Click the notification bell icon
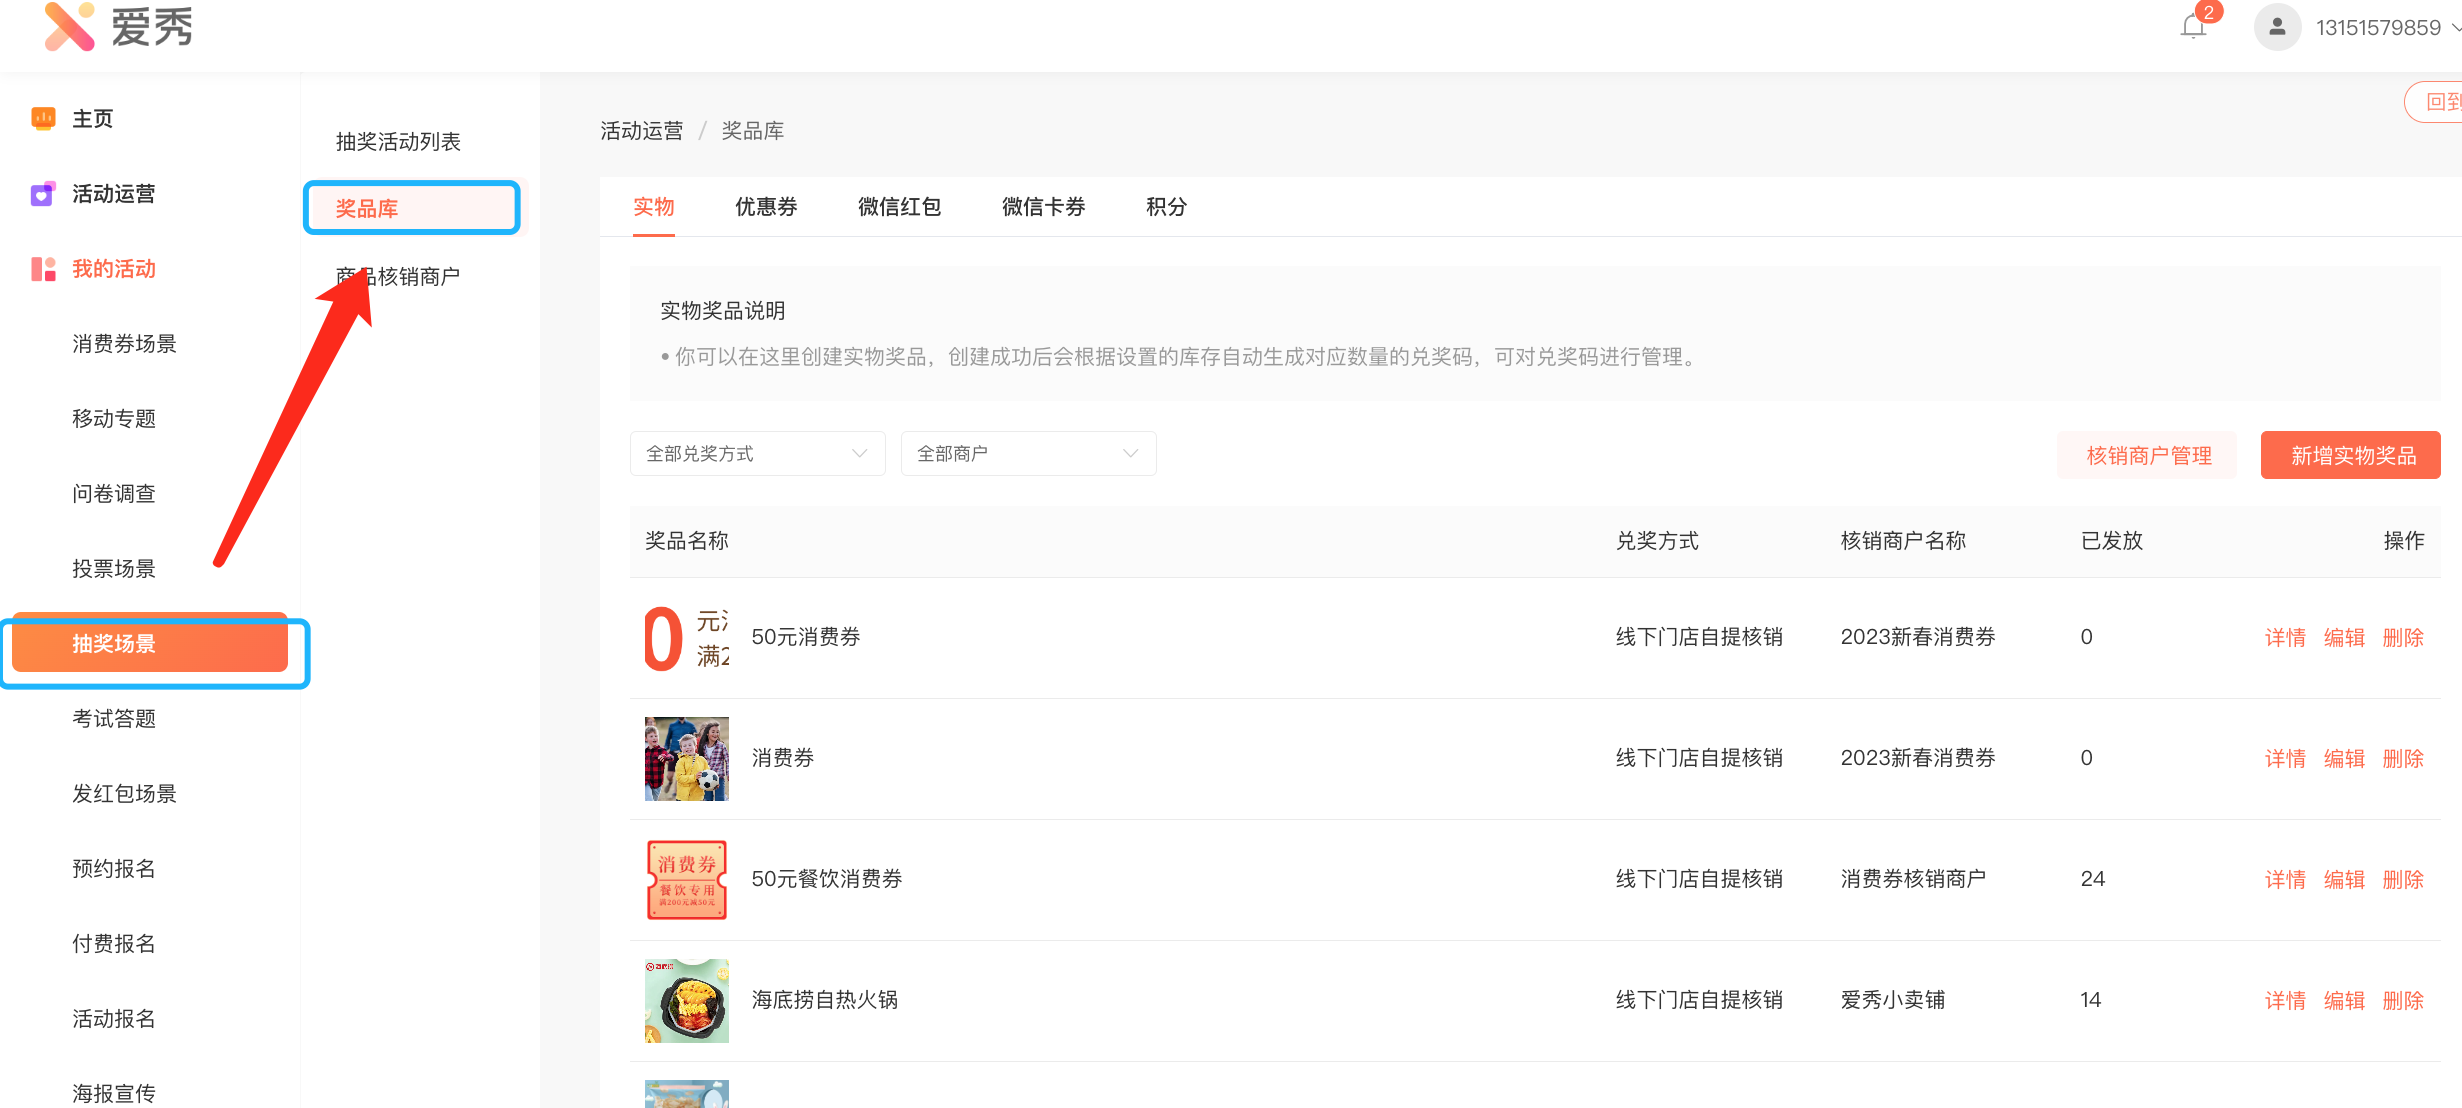2462x1108 pixels. [2192, 27]
